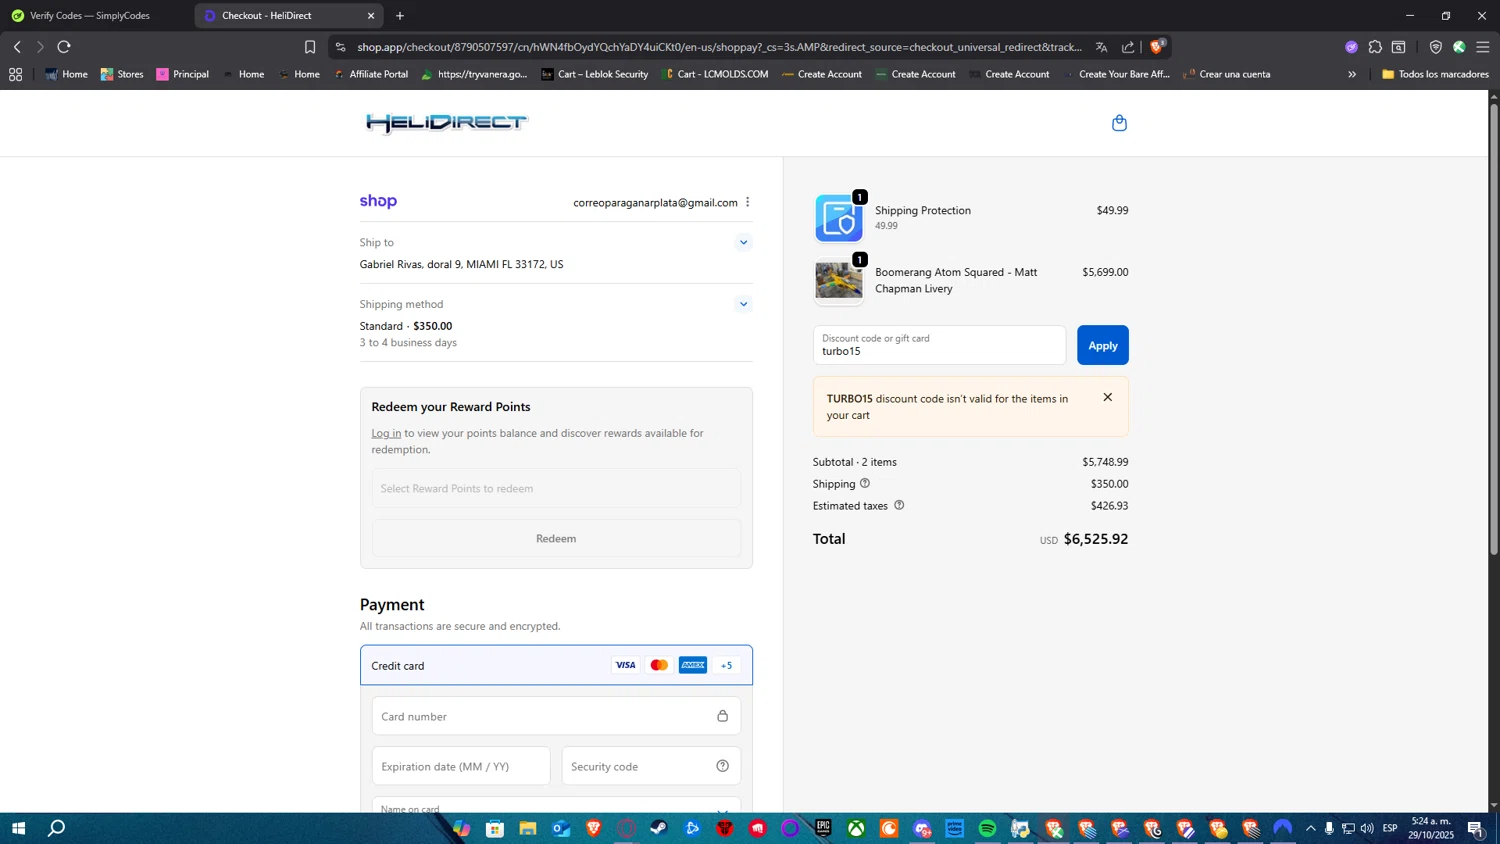Click the browser address bar URL
This screenshot has height=844, width=1500.
719,47
